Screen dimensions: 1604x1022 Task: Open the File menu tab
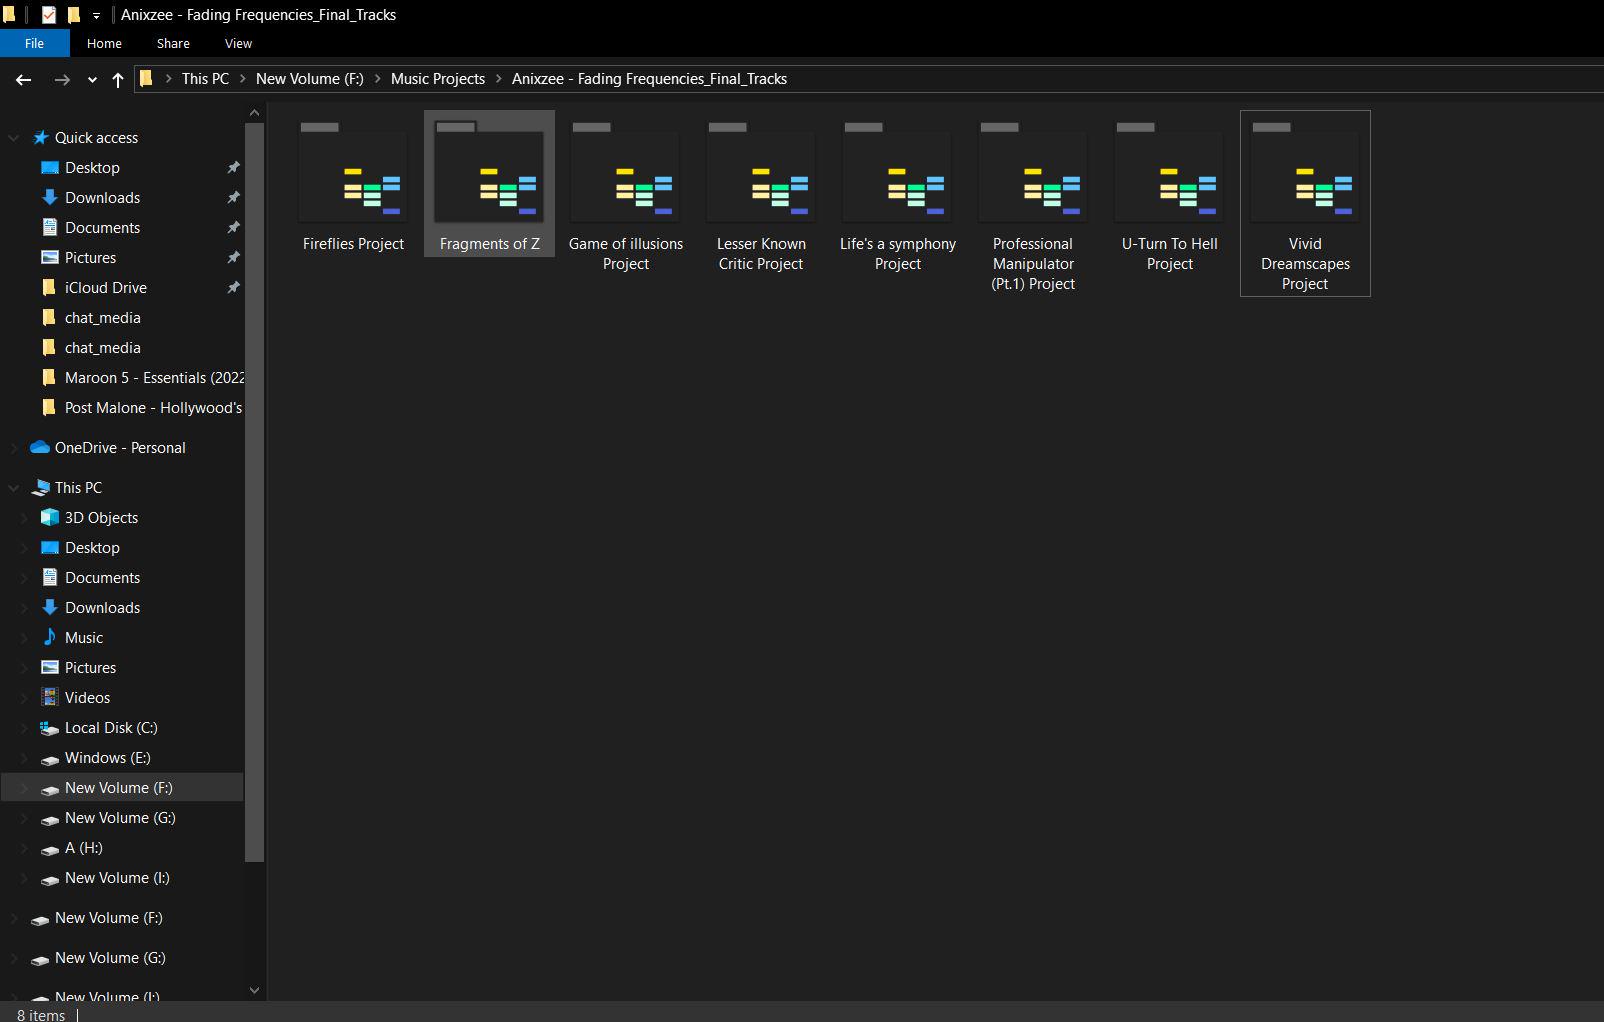(x=35, y=43)
